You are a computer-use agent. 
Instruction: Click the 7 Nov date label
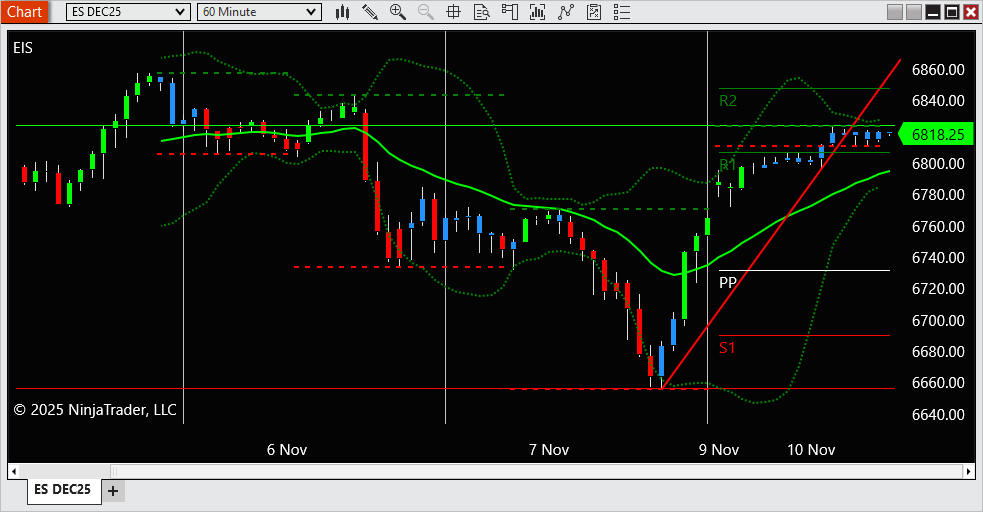(549, 450)
